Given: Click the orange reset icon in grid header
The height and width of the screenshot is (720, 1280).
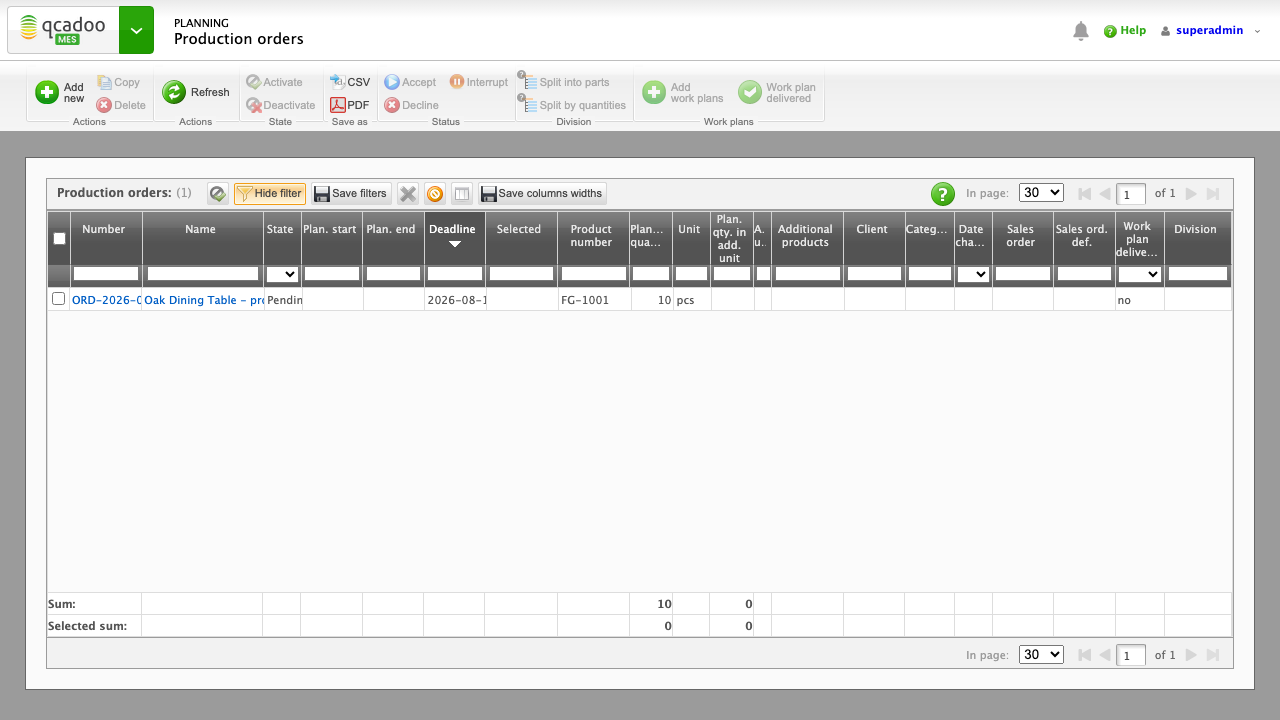Looking at the screenshot, I should (435, 194).
